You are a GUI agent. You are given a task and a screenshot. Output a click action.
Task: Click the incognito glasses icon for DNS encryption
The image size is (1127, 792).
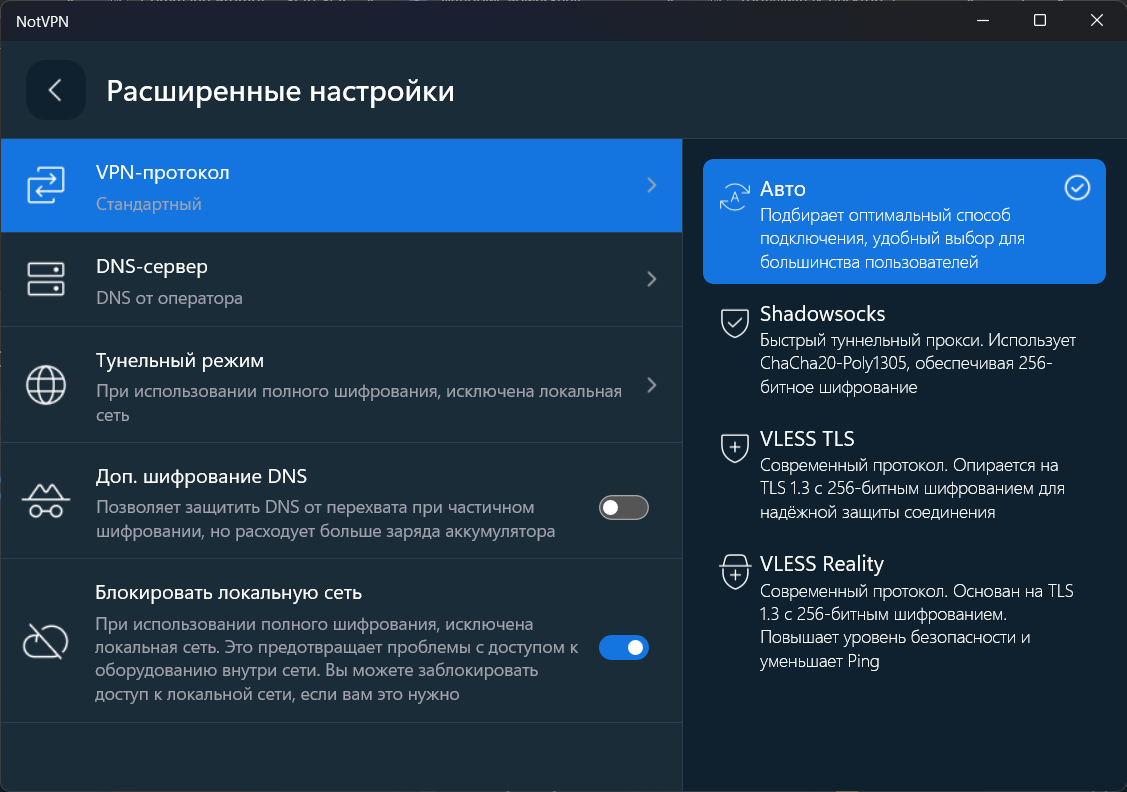(x=46, y=501)
